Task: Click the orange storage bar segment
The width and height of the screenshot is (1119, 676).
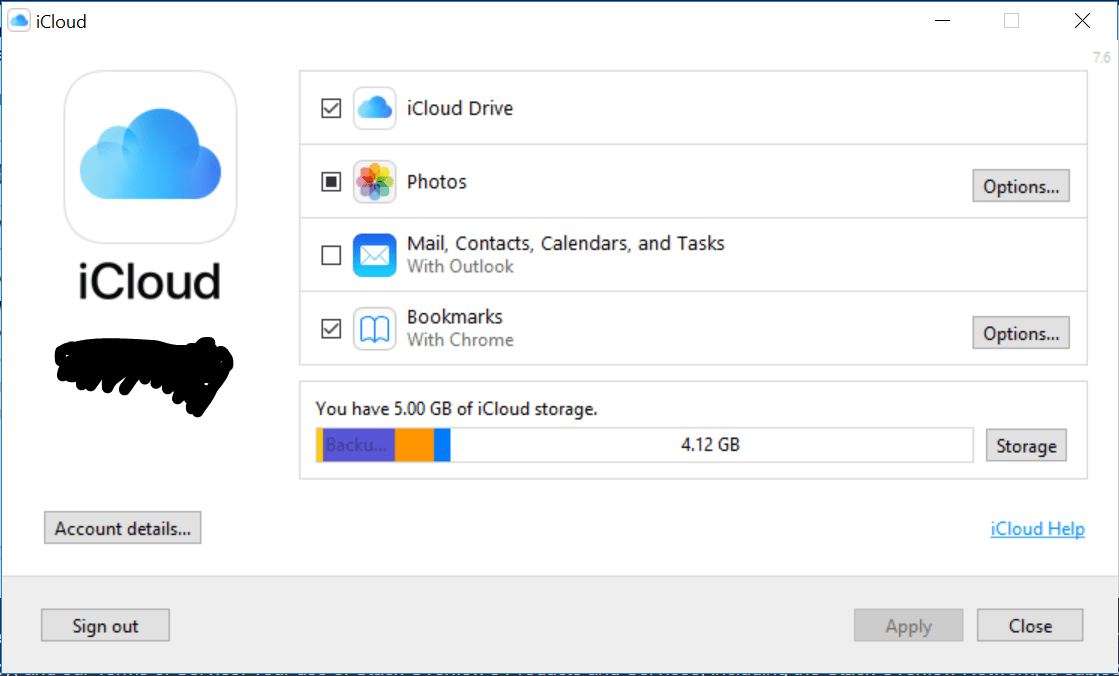Action: point(414,445)
